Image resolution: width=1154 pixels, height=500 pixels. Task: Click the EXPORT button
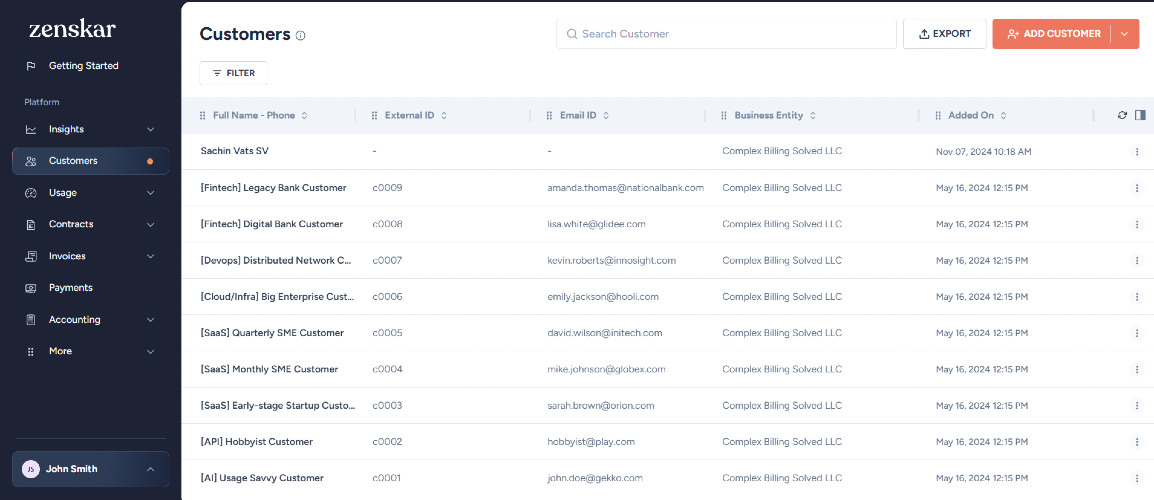pos(945,34)
